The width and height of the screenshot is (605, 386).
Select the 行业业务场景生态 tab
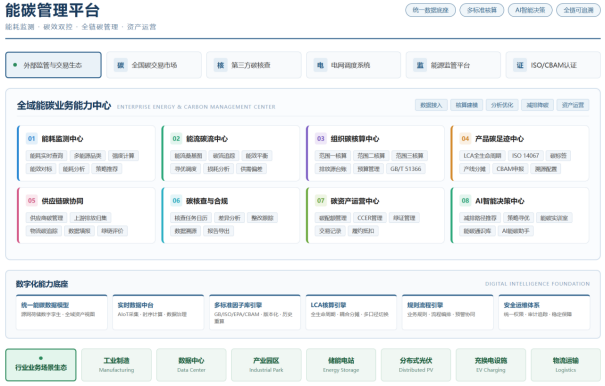tap(41, 365)
